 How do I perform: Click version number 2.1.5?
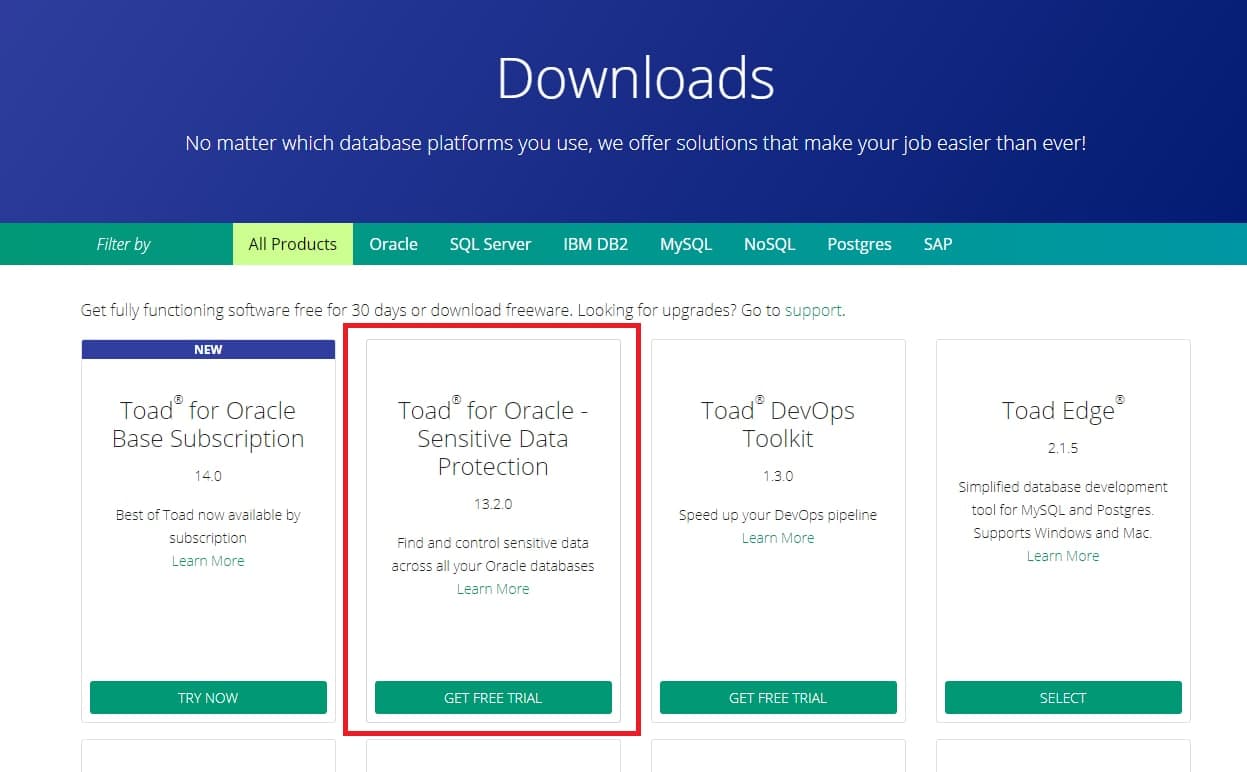(1063, 448)
